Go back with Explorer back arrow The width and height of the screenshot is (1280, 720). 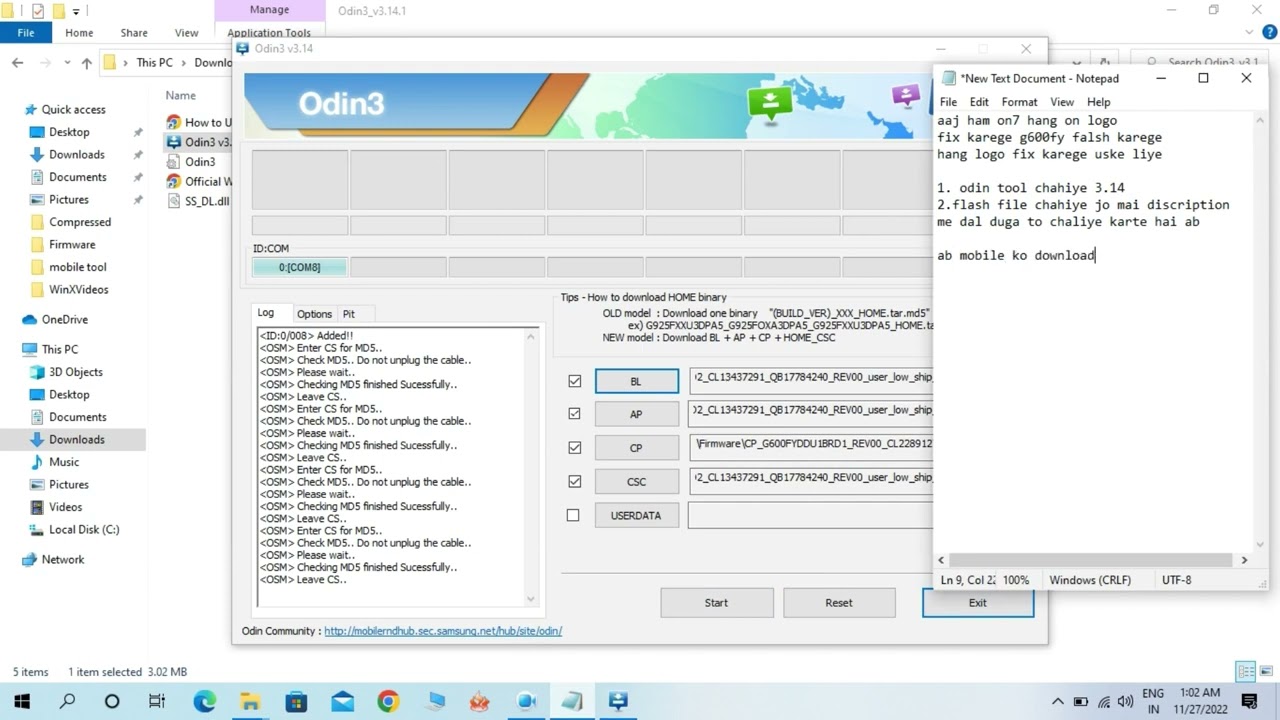(x=17, y=62)
